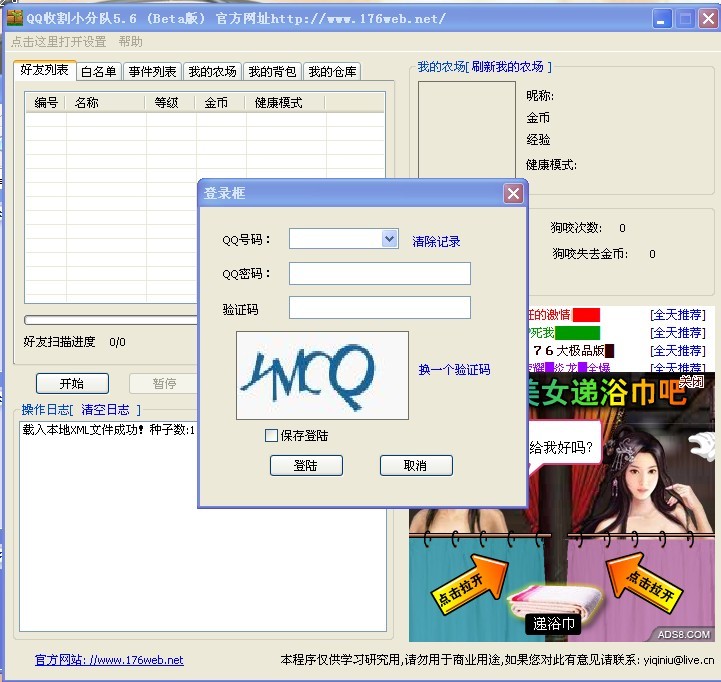Click the 登陆 button

[x=306, y=465]
